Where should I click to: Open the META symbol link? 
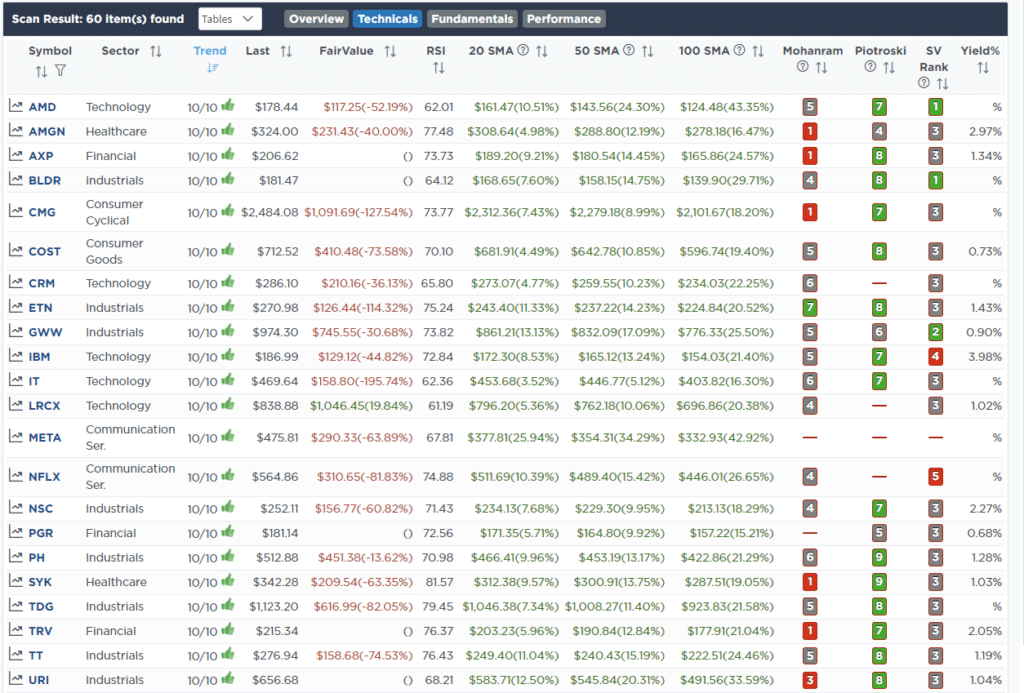45,438
